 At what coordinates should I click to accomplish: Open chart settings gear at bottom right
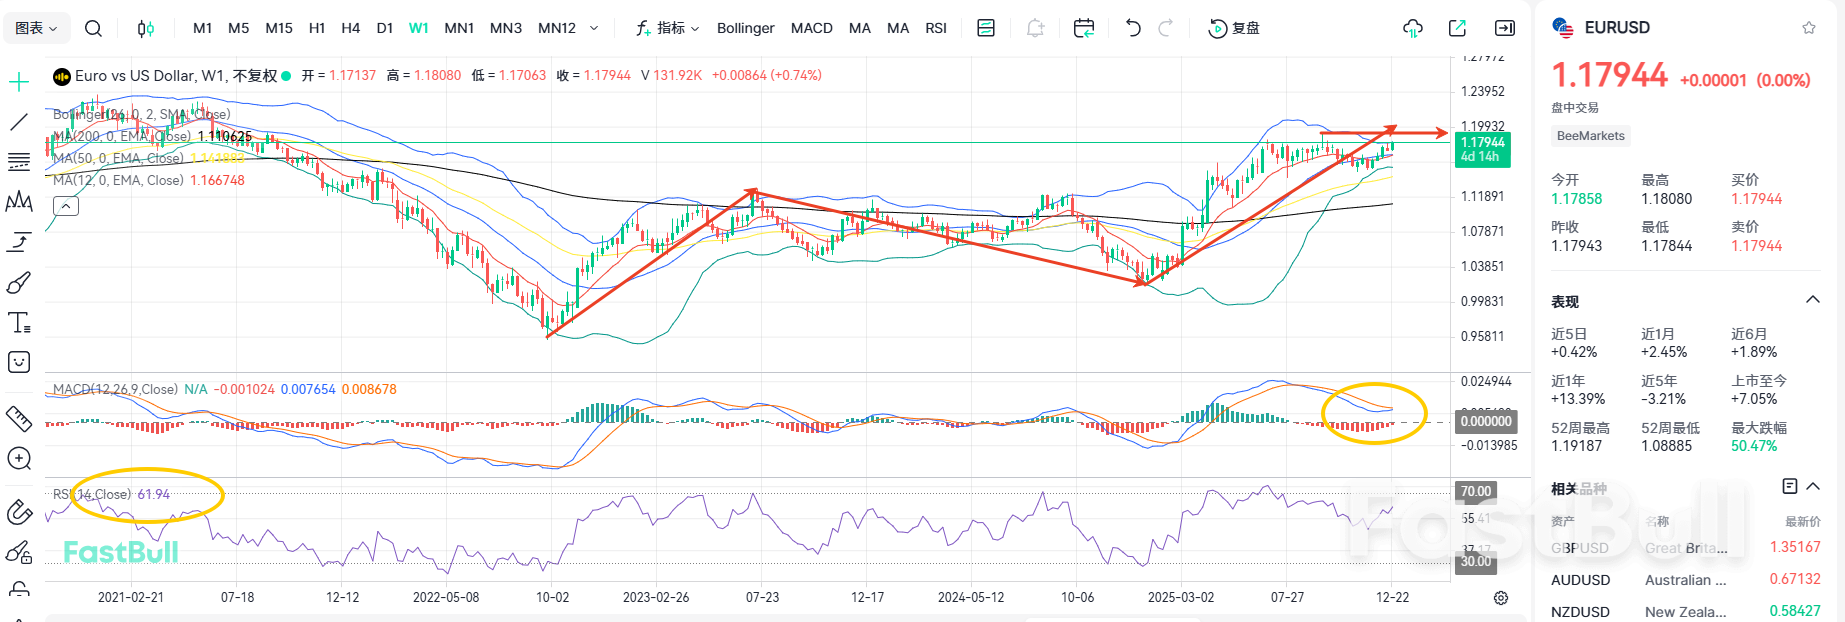point(1500,598)
